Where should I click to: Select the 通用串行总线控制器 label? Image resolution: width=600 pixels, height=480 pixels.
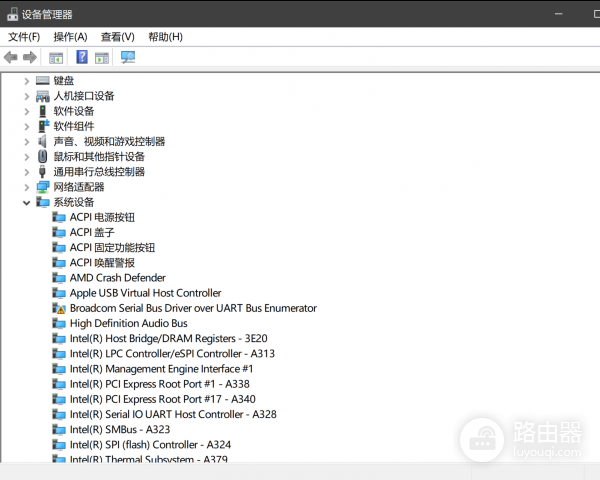99,171
